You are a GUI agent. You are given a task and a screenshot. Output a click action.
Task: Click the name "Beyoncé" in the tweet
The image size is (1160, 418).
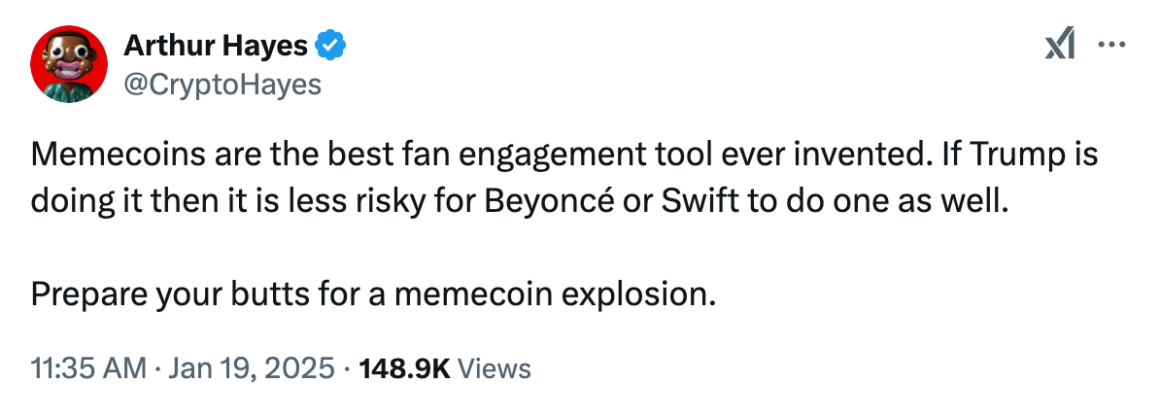[x=541, y=199]
